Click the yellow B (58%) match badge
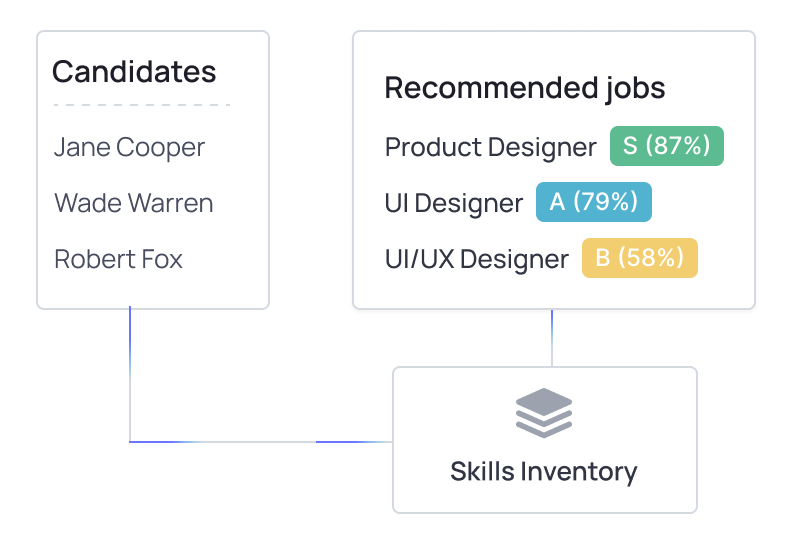810x544 pixels. 639,258
